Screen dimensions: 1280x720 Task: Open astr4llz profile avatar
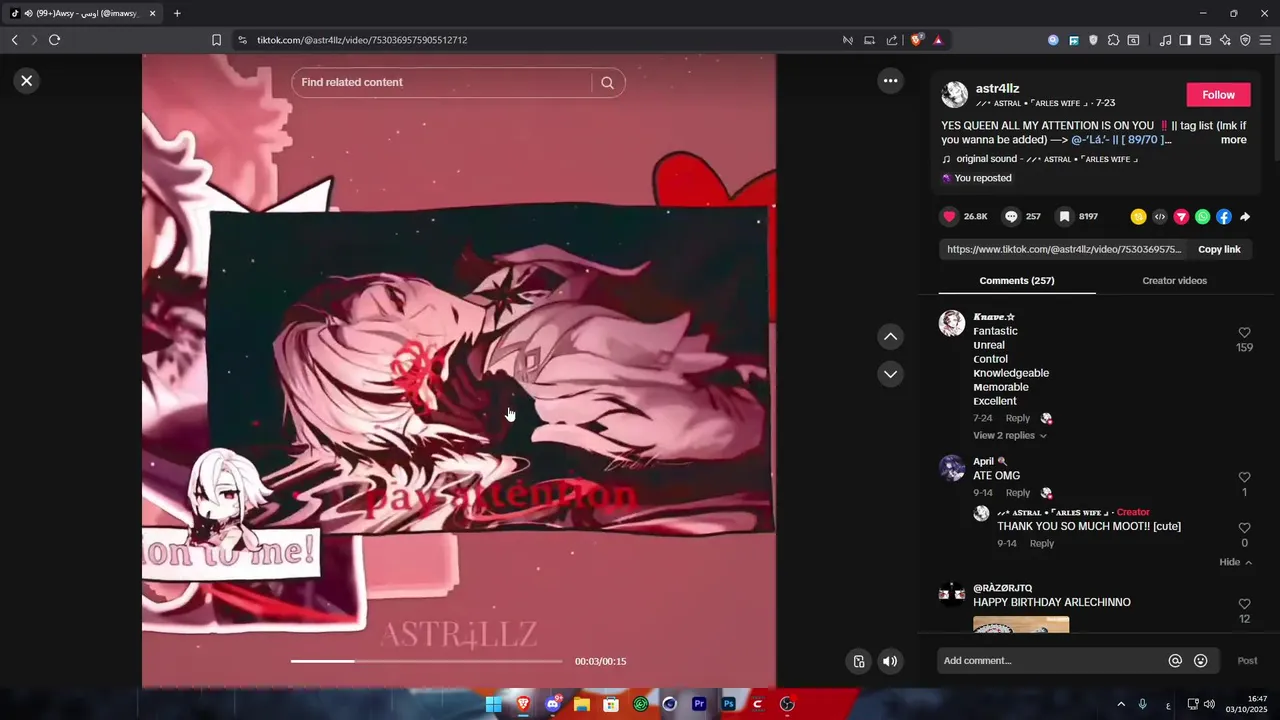(955, 95)
